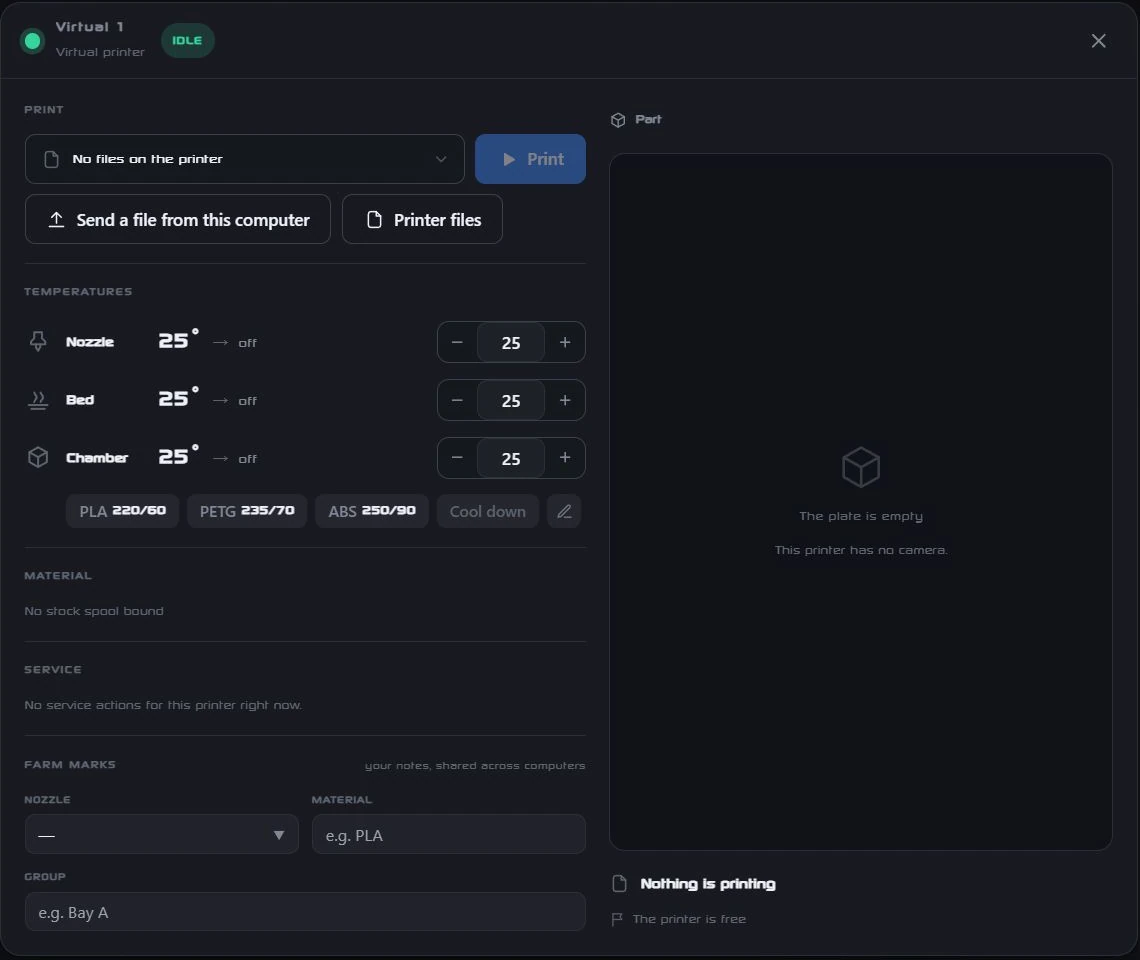The image size is (1140, 960).
Task: Click 'This printer has no camera.' text
Action: point(861,550)
